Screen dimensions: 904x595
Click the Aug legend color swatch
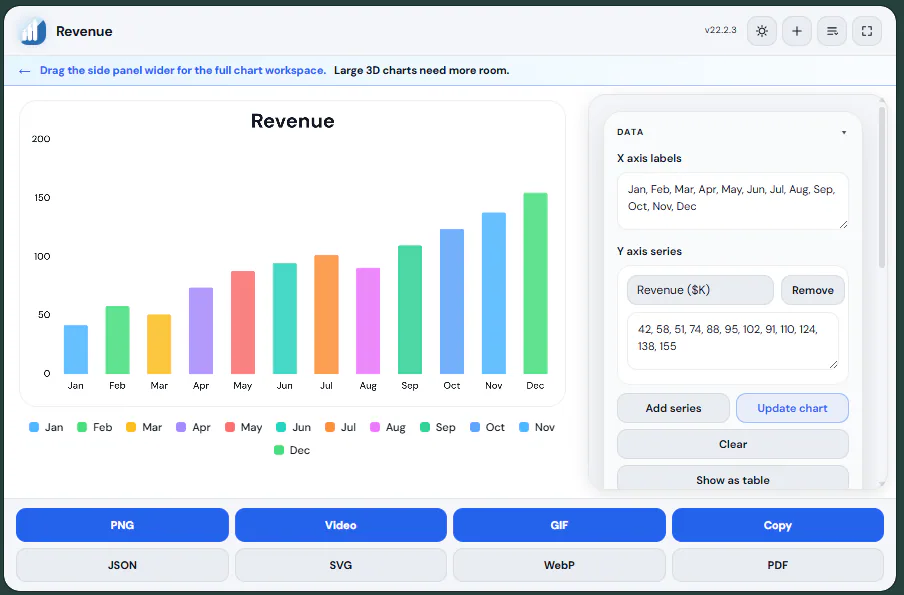[x=375, y=427]
